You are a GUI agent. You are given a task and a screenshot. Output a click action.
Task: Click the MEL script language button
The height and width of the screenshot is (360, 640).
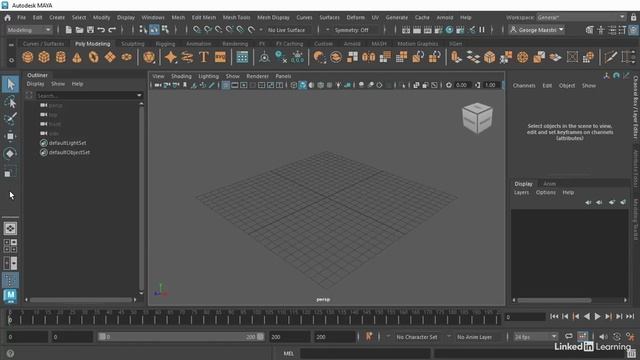pyautogui.click(x=289, y=353)
